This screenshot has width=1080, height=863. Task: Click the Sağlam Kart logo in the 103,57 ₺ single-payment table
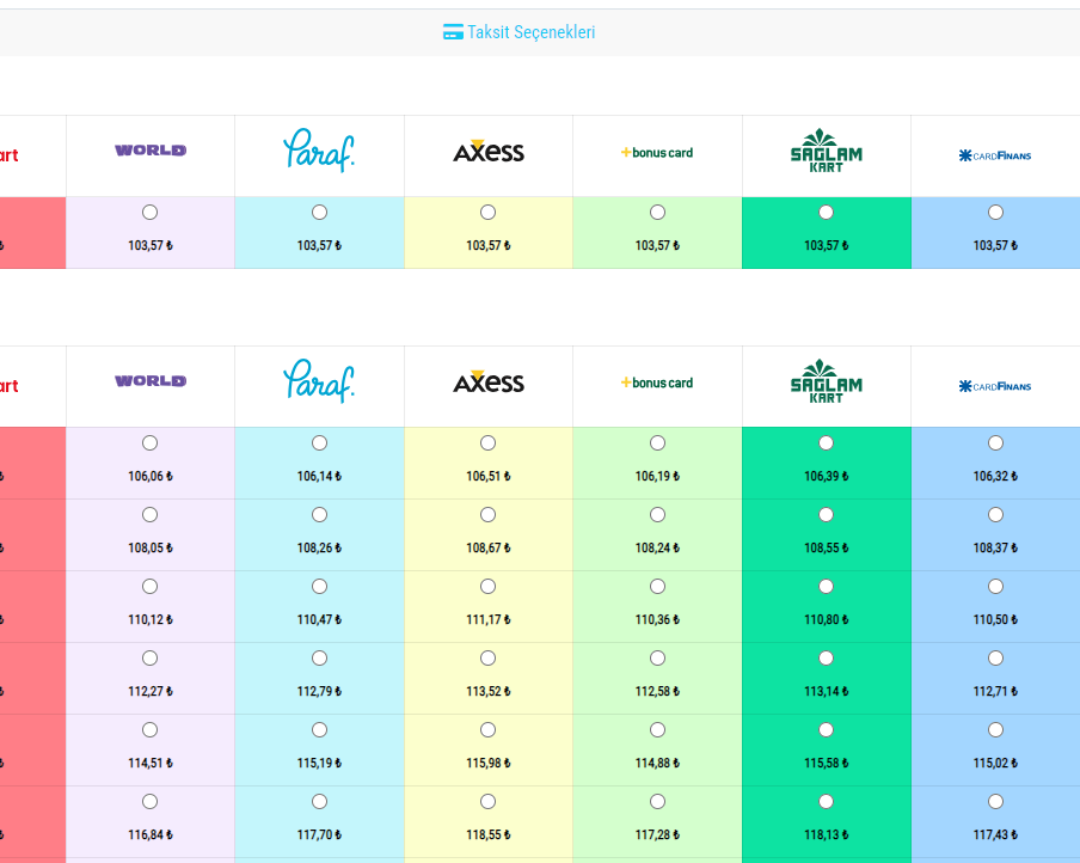826,151
